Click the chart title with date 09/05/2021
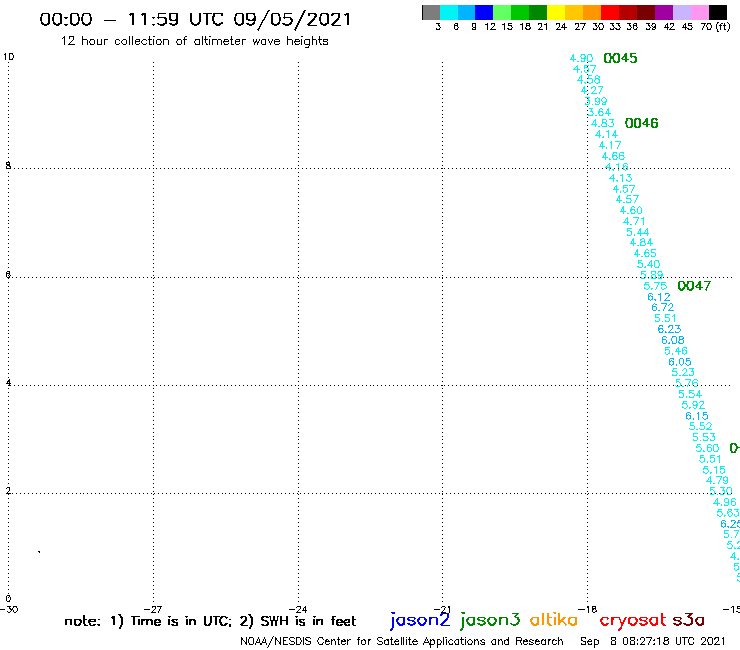 point(195,20)
